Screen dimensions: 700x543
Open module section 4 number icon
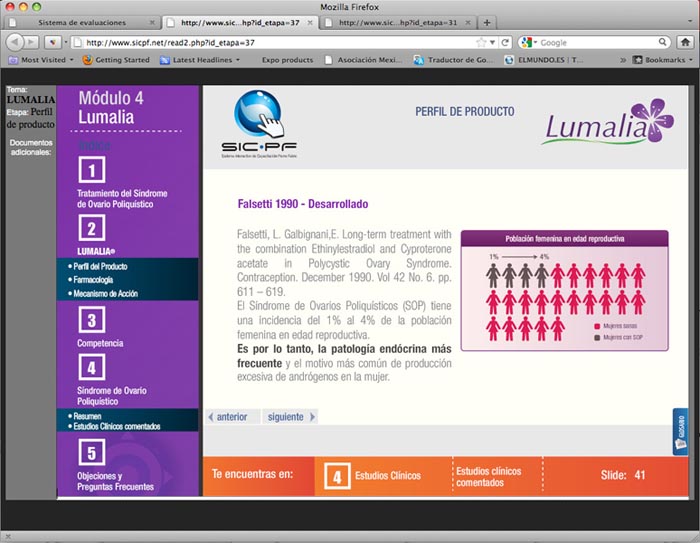92,367
